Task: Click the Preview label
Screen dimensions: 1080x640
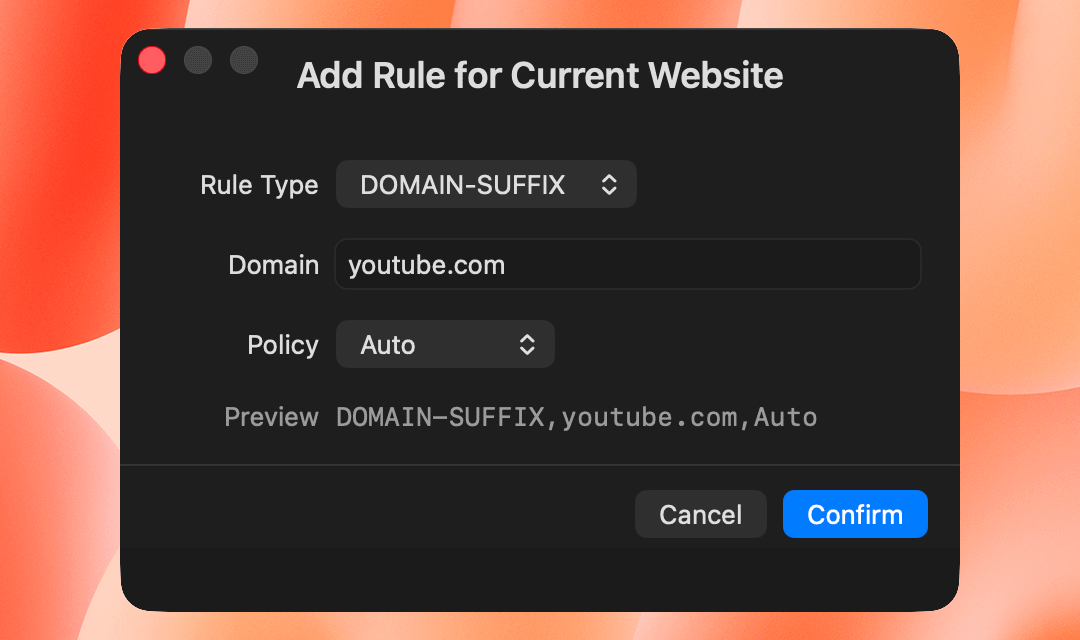Action: (272, 417)
